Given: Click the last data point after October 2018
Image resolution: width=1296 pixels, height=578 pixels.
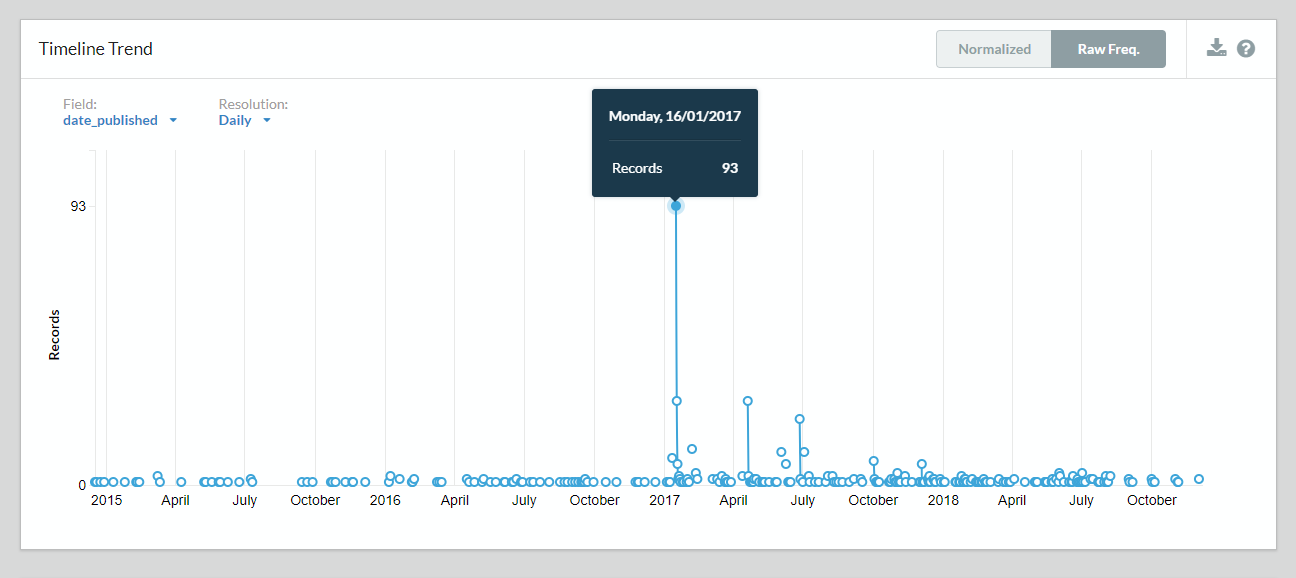Looking at the screenshot, I should (1199, 479).
